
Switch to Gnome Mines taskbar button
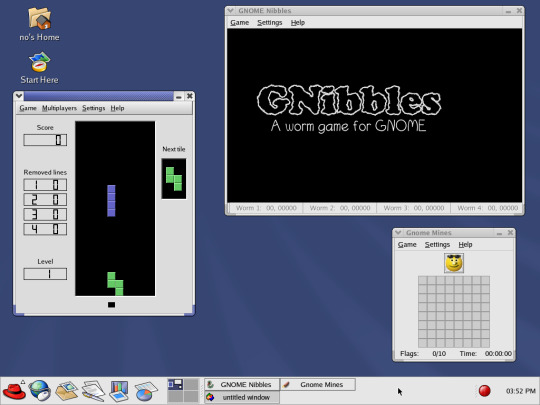point(318,384)
